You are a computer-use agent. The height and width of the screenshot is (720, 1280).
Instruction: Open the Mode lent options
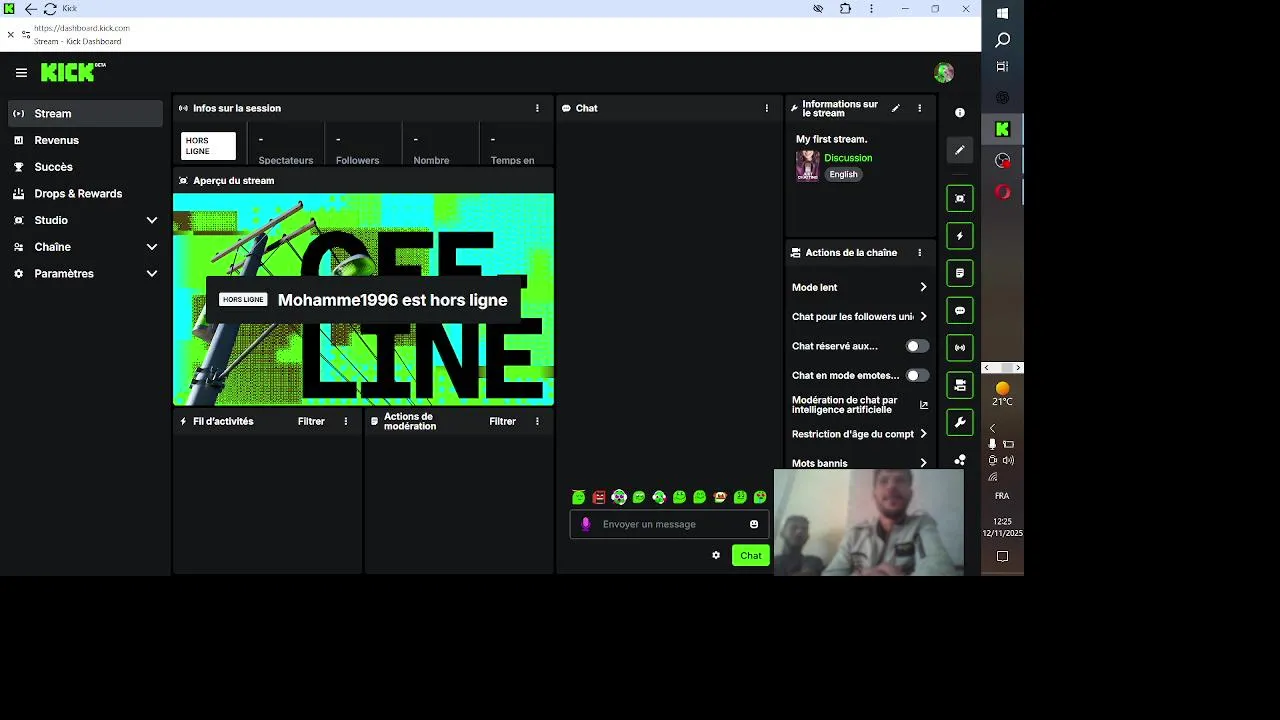point(860,287)
